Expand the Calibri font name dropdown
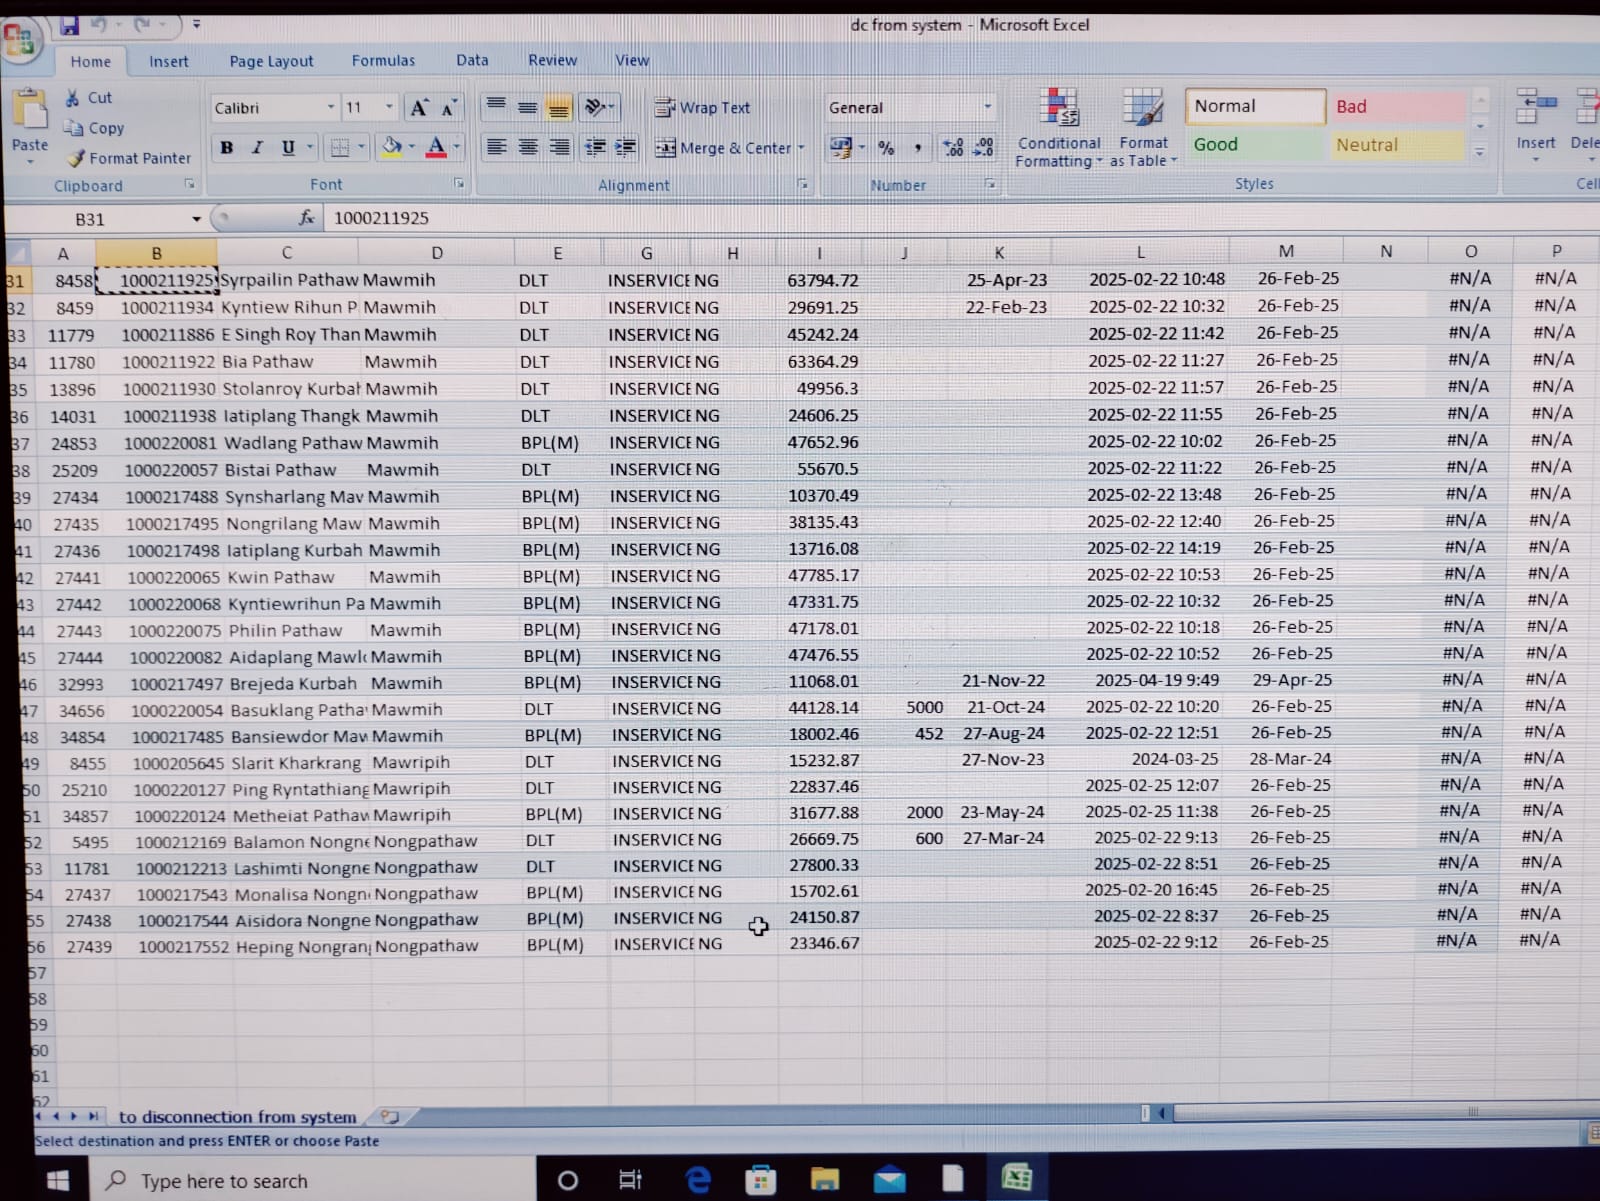Image resolution: width=1600 pixels, height=1201 pixels. click(x=331, y=108)
